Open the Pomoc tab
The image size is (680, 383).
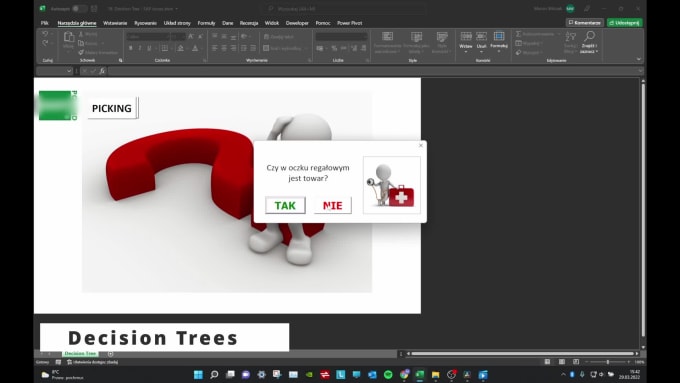click(323, 23)
